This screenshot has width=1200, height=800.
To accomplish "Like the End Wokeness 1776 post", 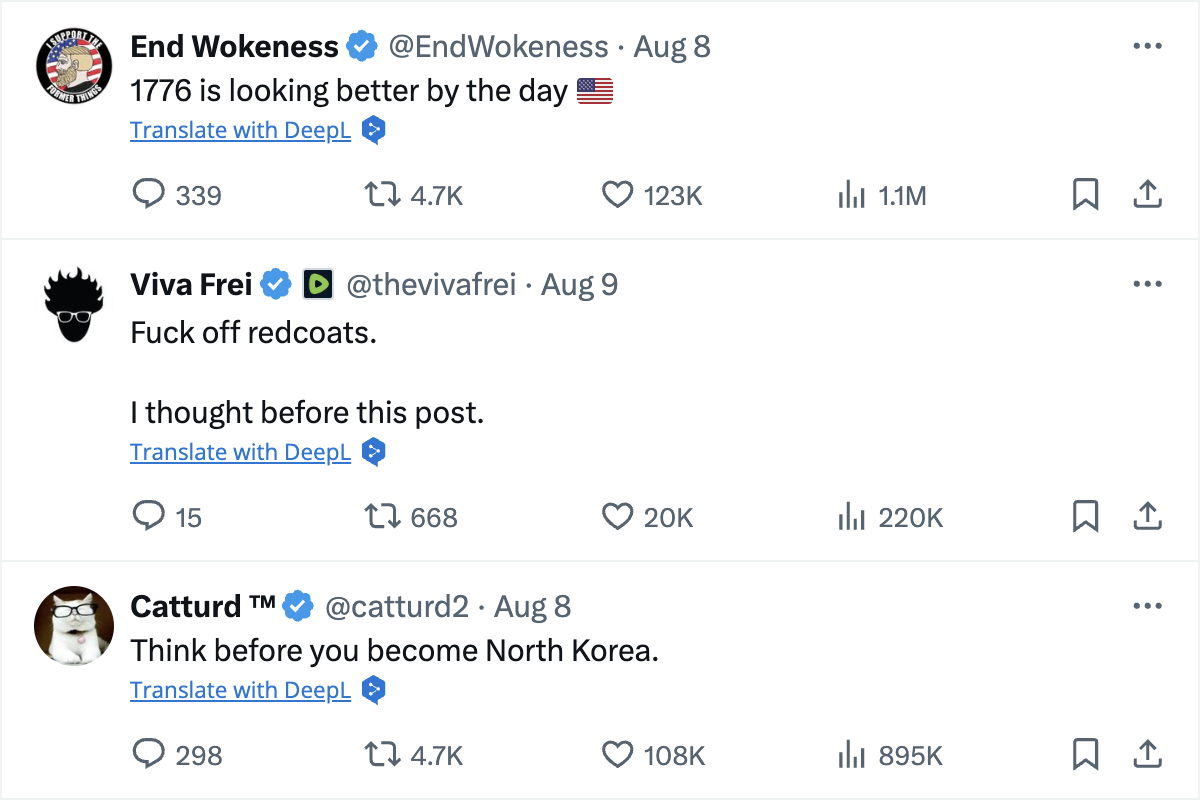I will click(617, 194).
